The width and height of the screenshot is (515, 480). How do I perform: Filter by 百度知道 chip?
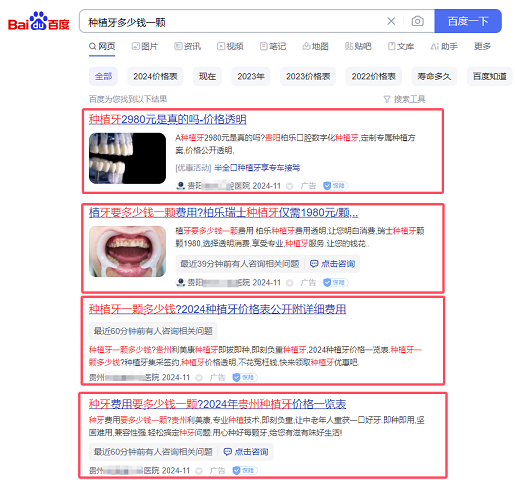point(489,76)
